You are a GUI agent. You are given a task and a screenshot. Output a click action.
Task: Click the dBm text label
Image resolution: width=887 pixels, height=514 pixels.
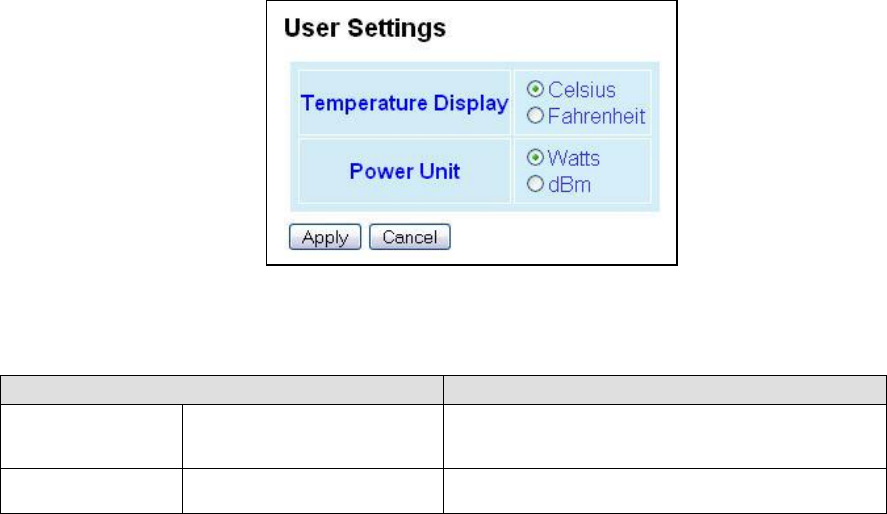click(x=569, y=185)
